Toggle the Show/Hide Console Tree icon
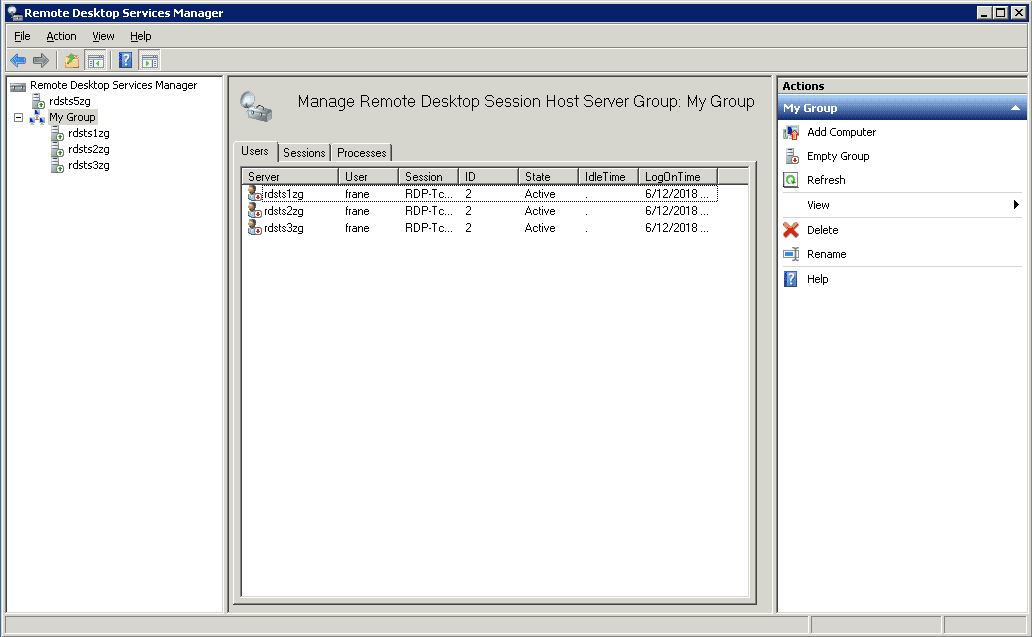 [95, 61]
